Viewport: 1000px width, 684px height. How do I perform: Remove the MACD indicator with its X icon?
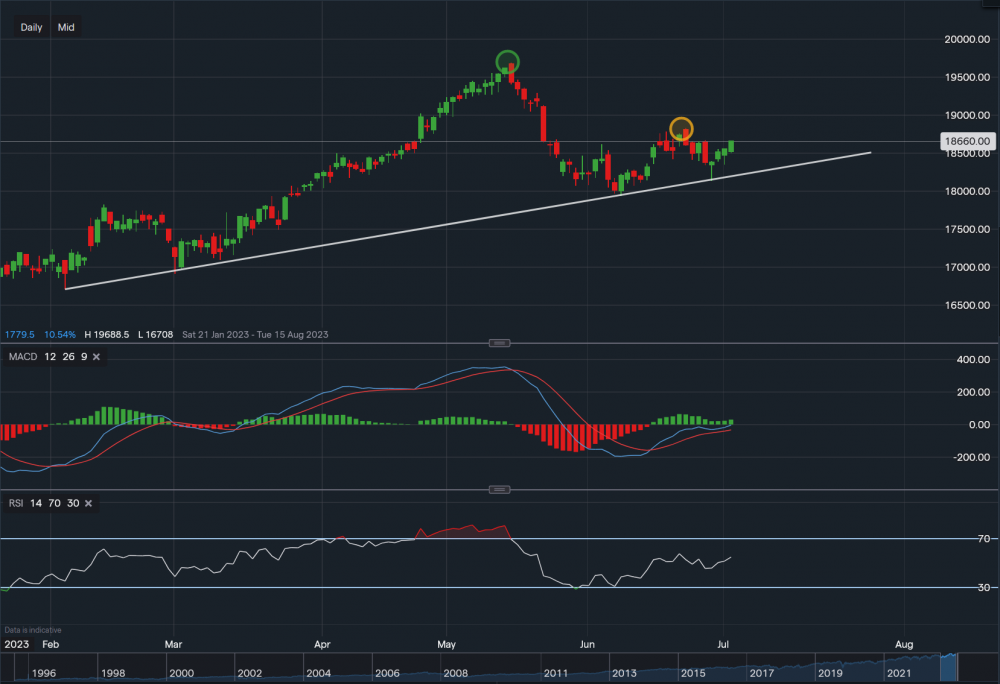pos(96,356)
